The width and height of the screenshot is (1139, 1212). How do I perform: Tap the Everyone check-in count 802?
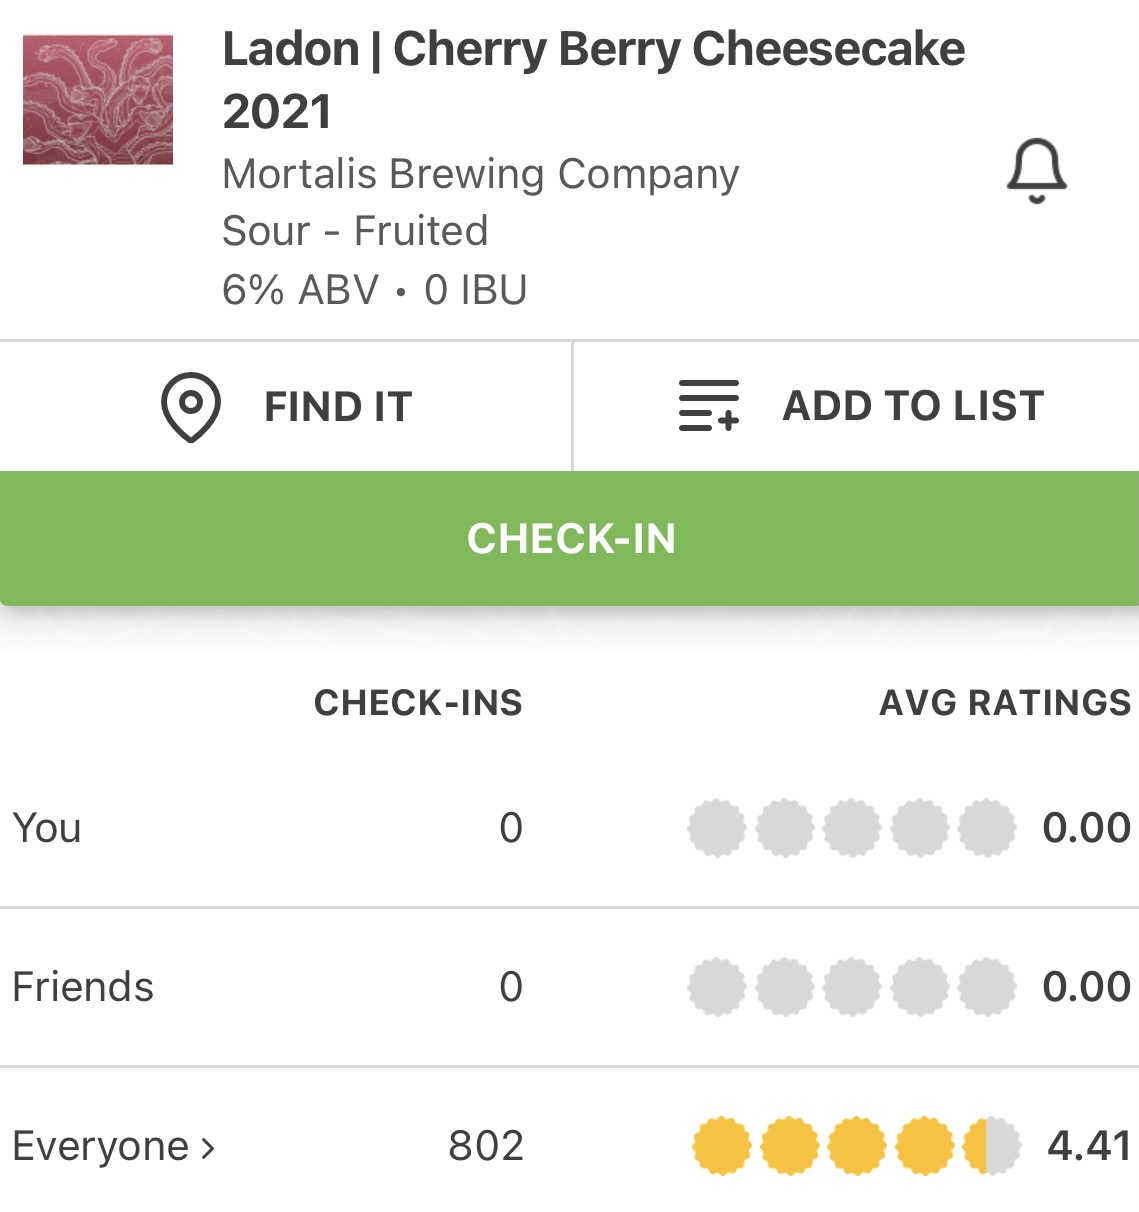pyautogui.click(x=486, y=1146)
